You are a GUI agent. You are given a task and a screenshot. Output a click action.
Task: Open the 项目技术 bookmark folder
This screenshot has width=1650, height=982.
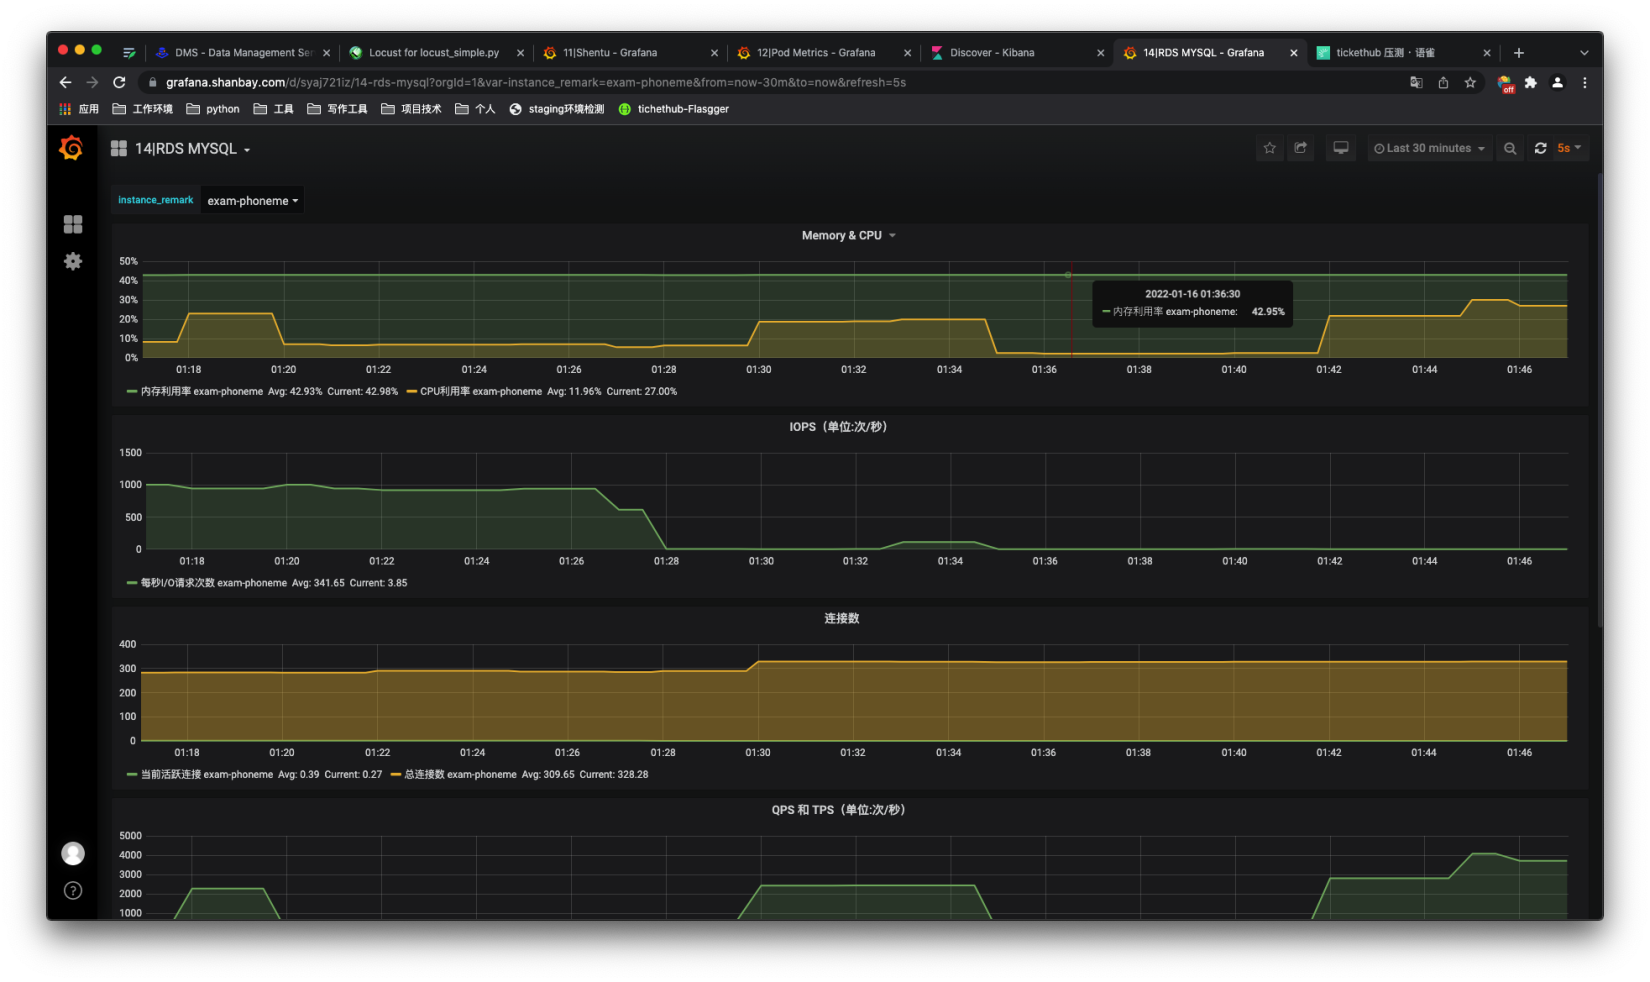[411, 109]
